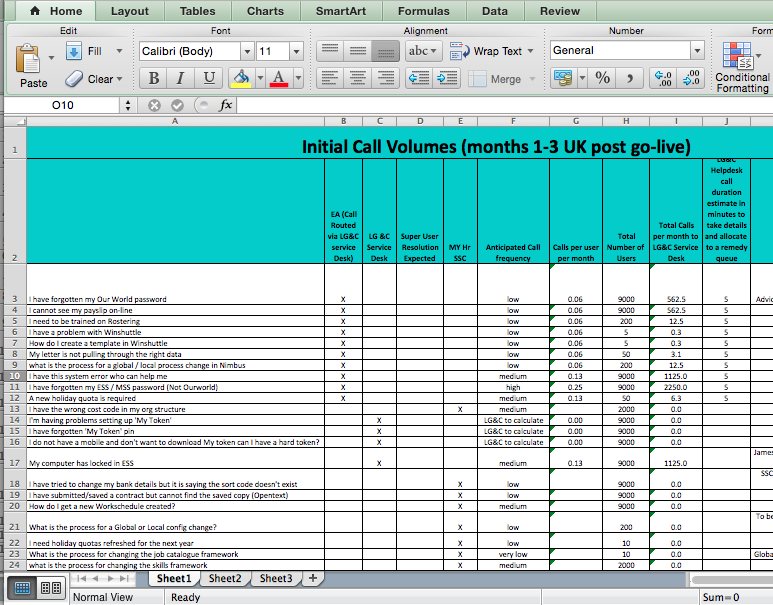Viewport: 773px width, 605px height.
Task: Go to first sheet navigation arrow
Action: pos(81,578)
